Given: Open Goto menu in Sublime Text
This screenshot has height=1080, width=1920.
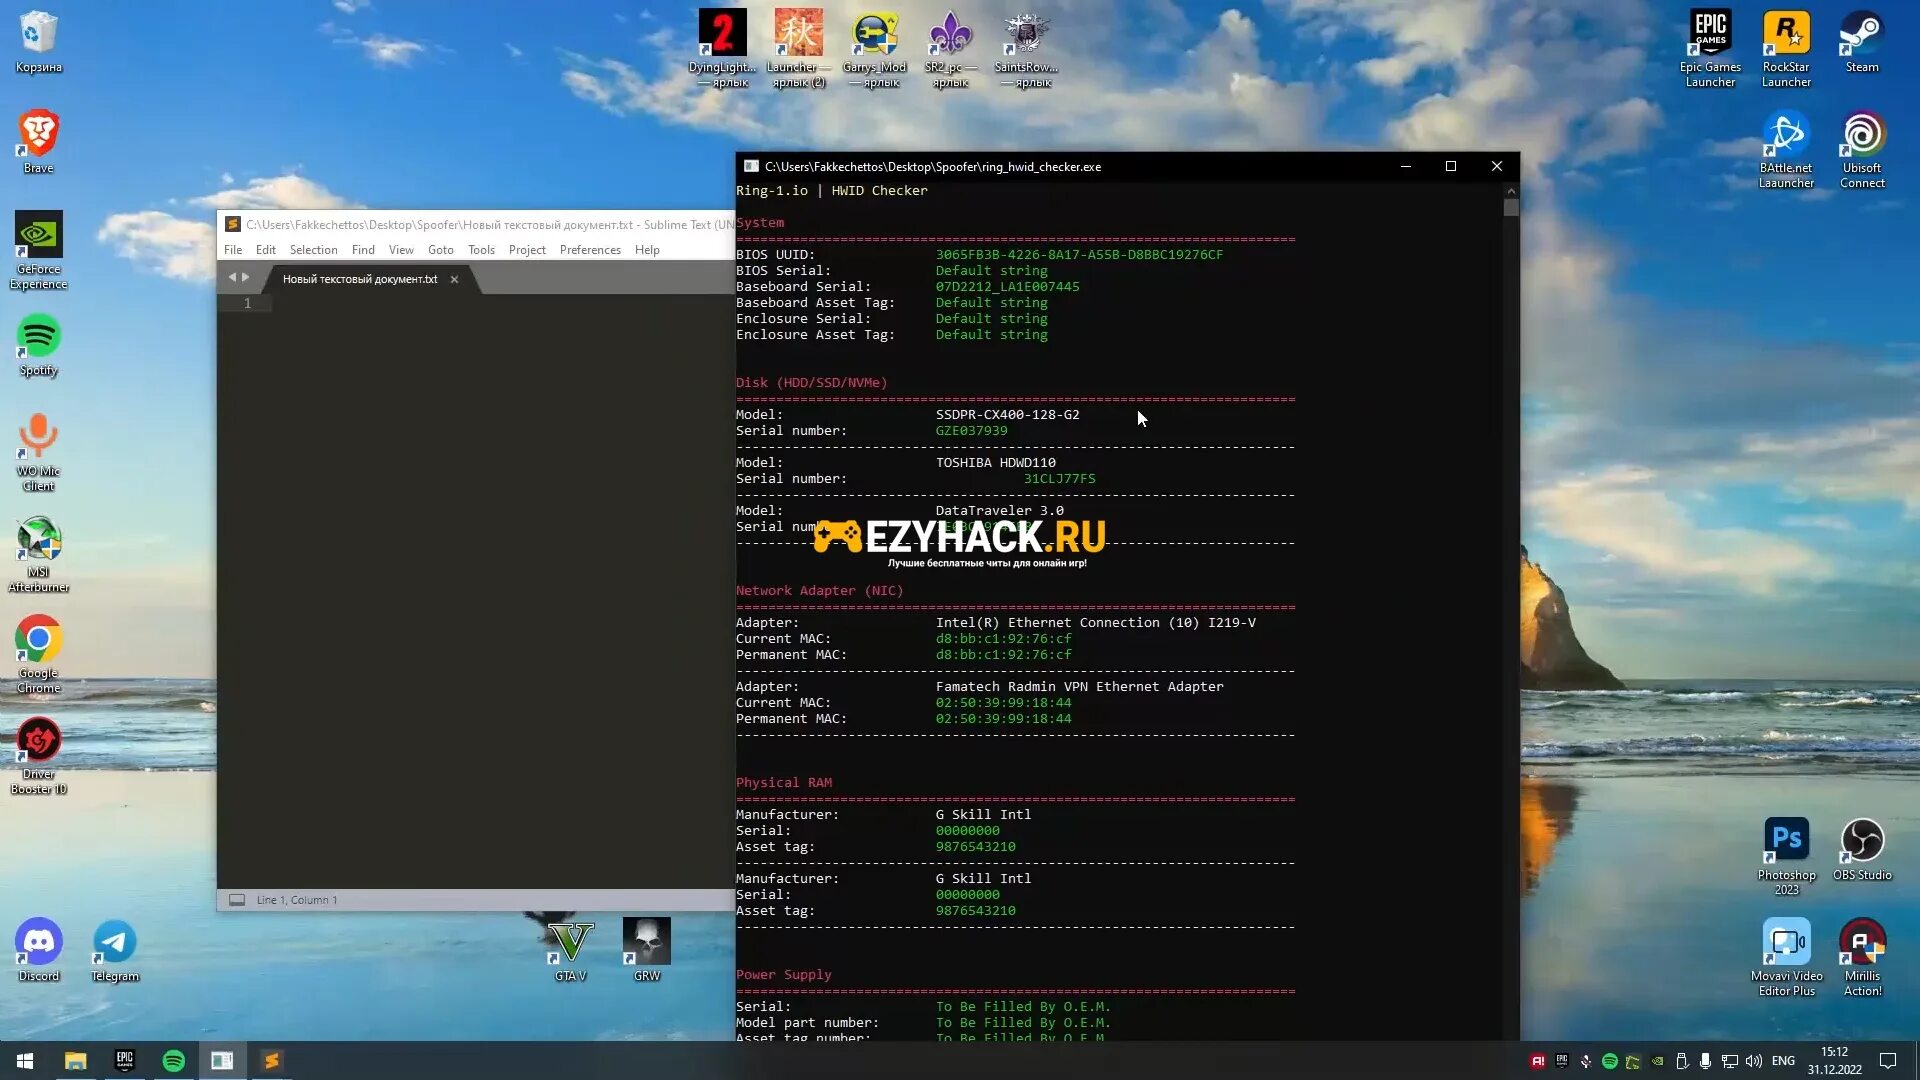Looking at the screenshot, I should coord(440,250).
